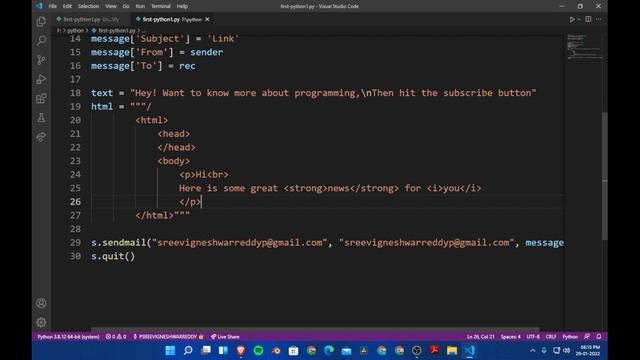The height and width of the screenshot is (360, 640).
Task: Open the Windows Start menu
Action: coord(170,351)
